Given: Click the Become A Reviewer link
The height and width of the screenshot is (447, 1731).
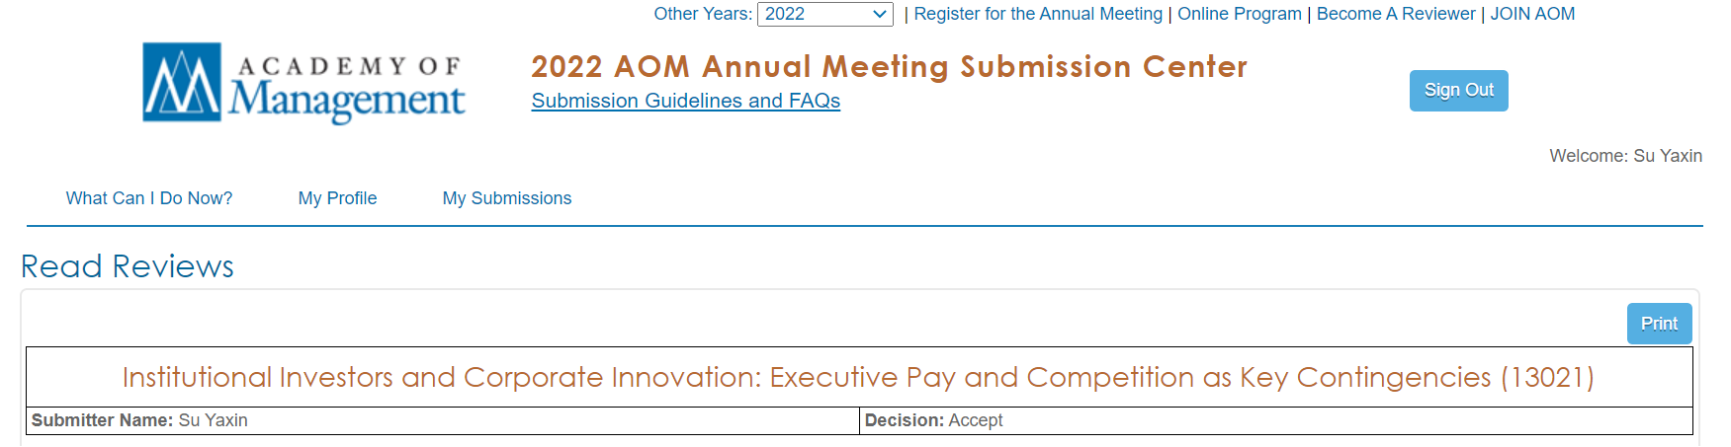Looking at the screenshot, I should point(1395,14).
